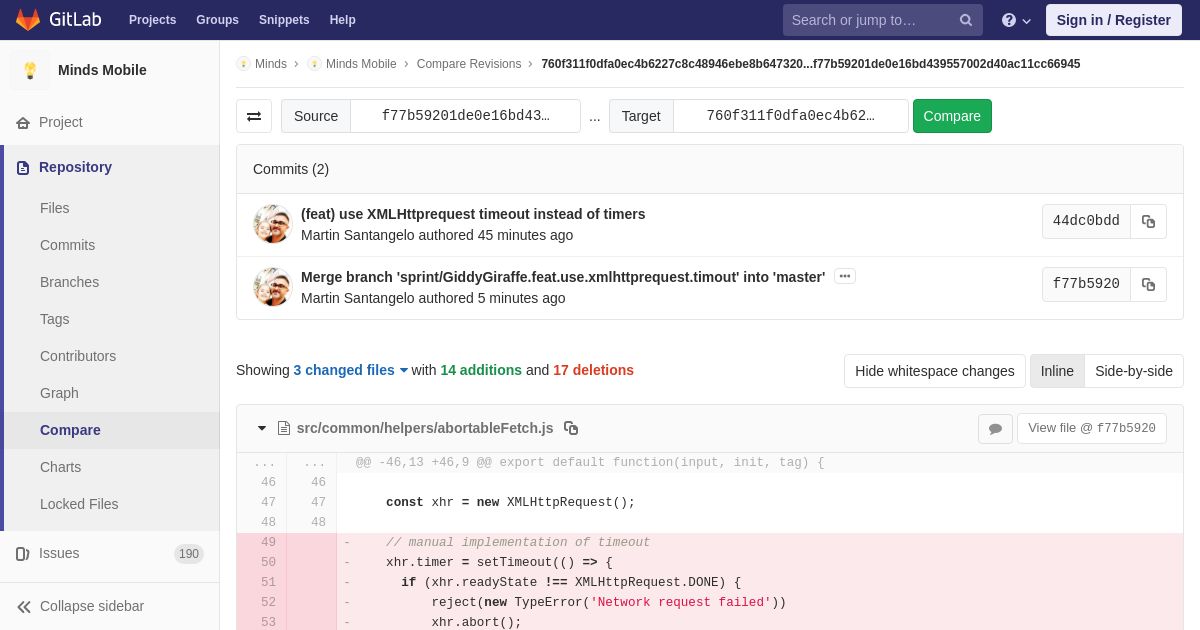This screenshot has width=1200, height=630.
Task: Open commit '(feat) use XMLHttprequest timeout'
Action: click(473, 214)
